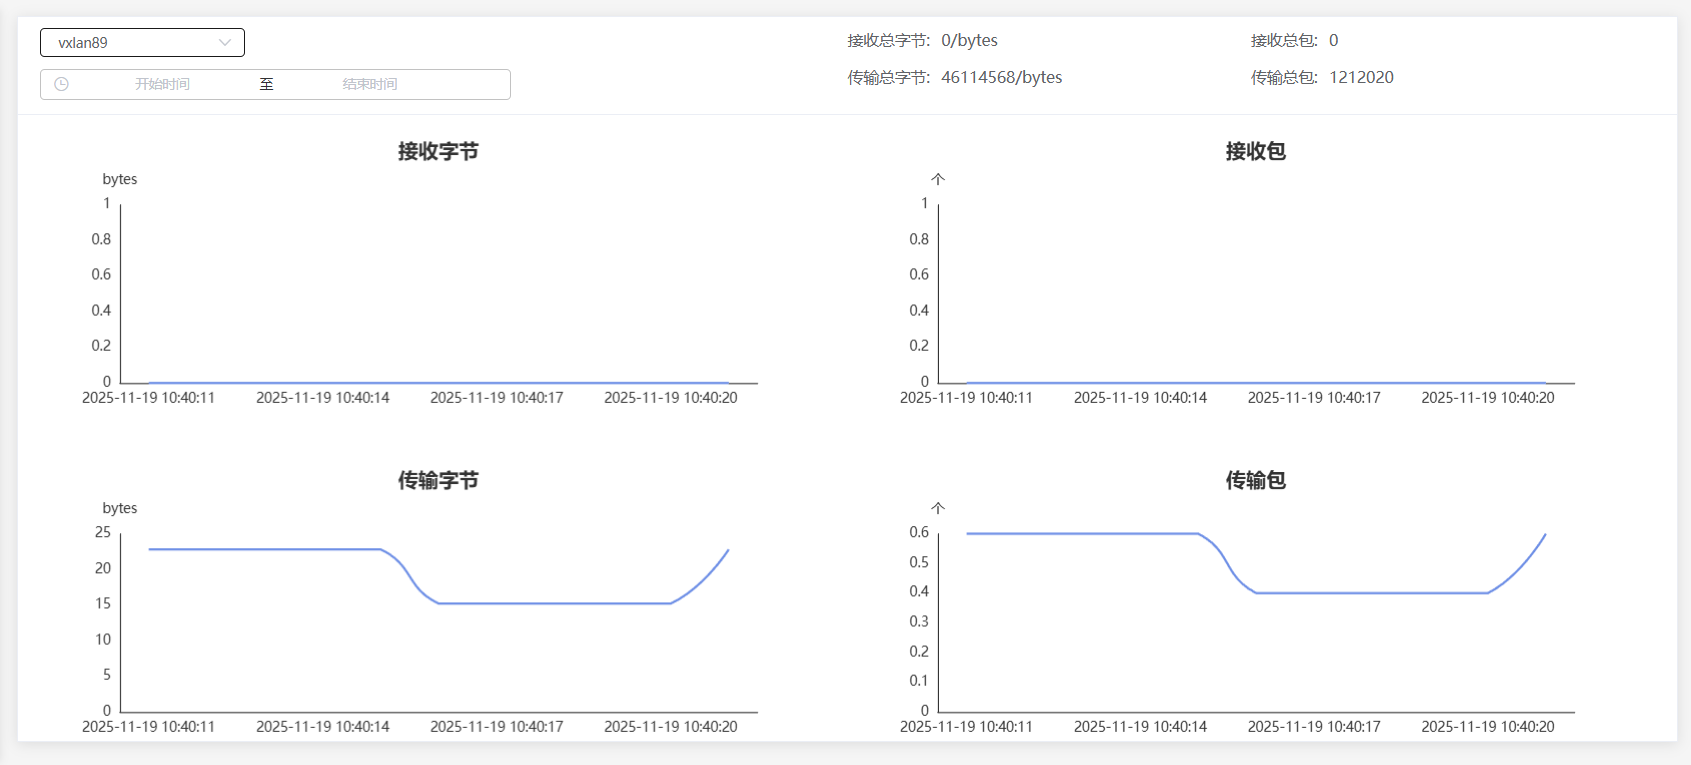The height and width of the screenshot is (765, 1691).
Task: Select the 接收字节 chart title
Action: point(438,151)
